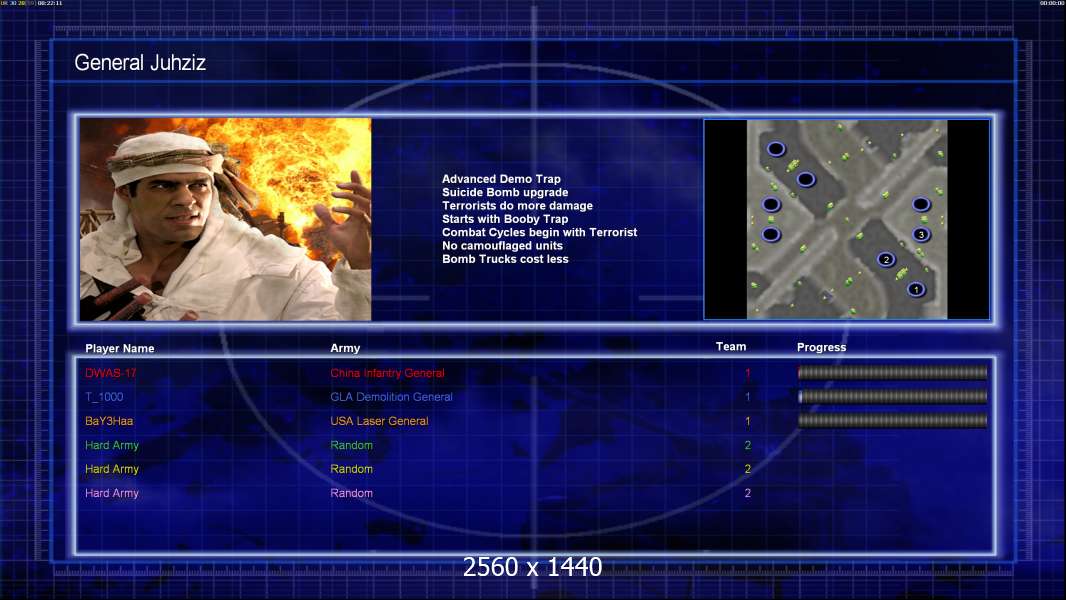Click 'Advanced Demo Trap' ability line

(x=501, y=179)
